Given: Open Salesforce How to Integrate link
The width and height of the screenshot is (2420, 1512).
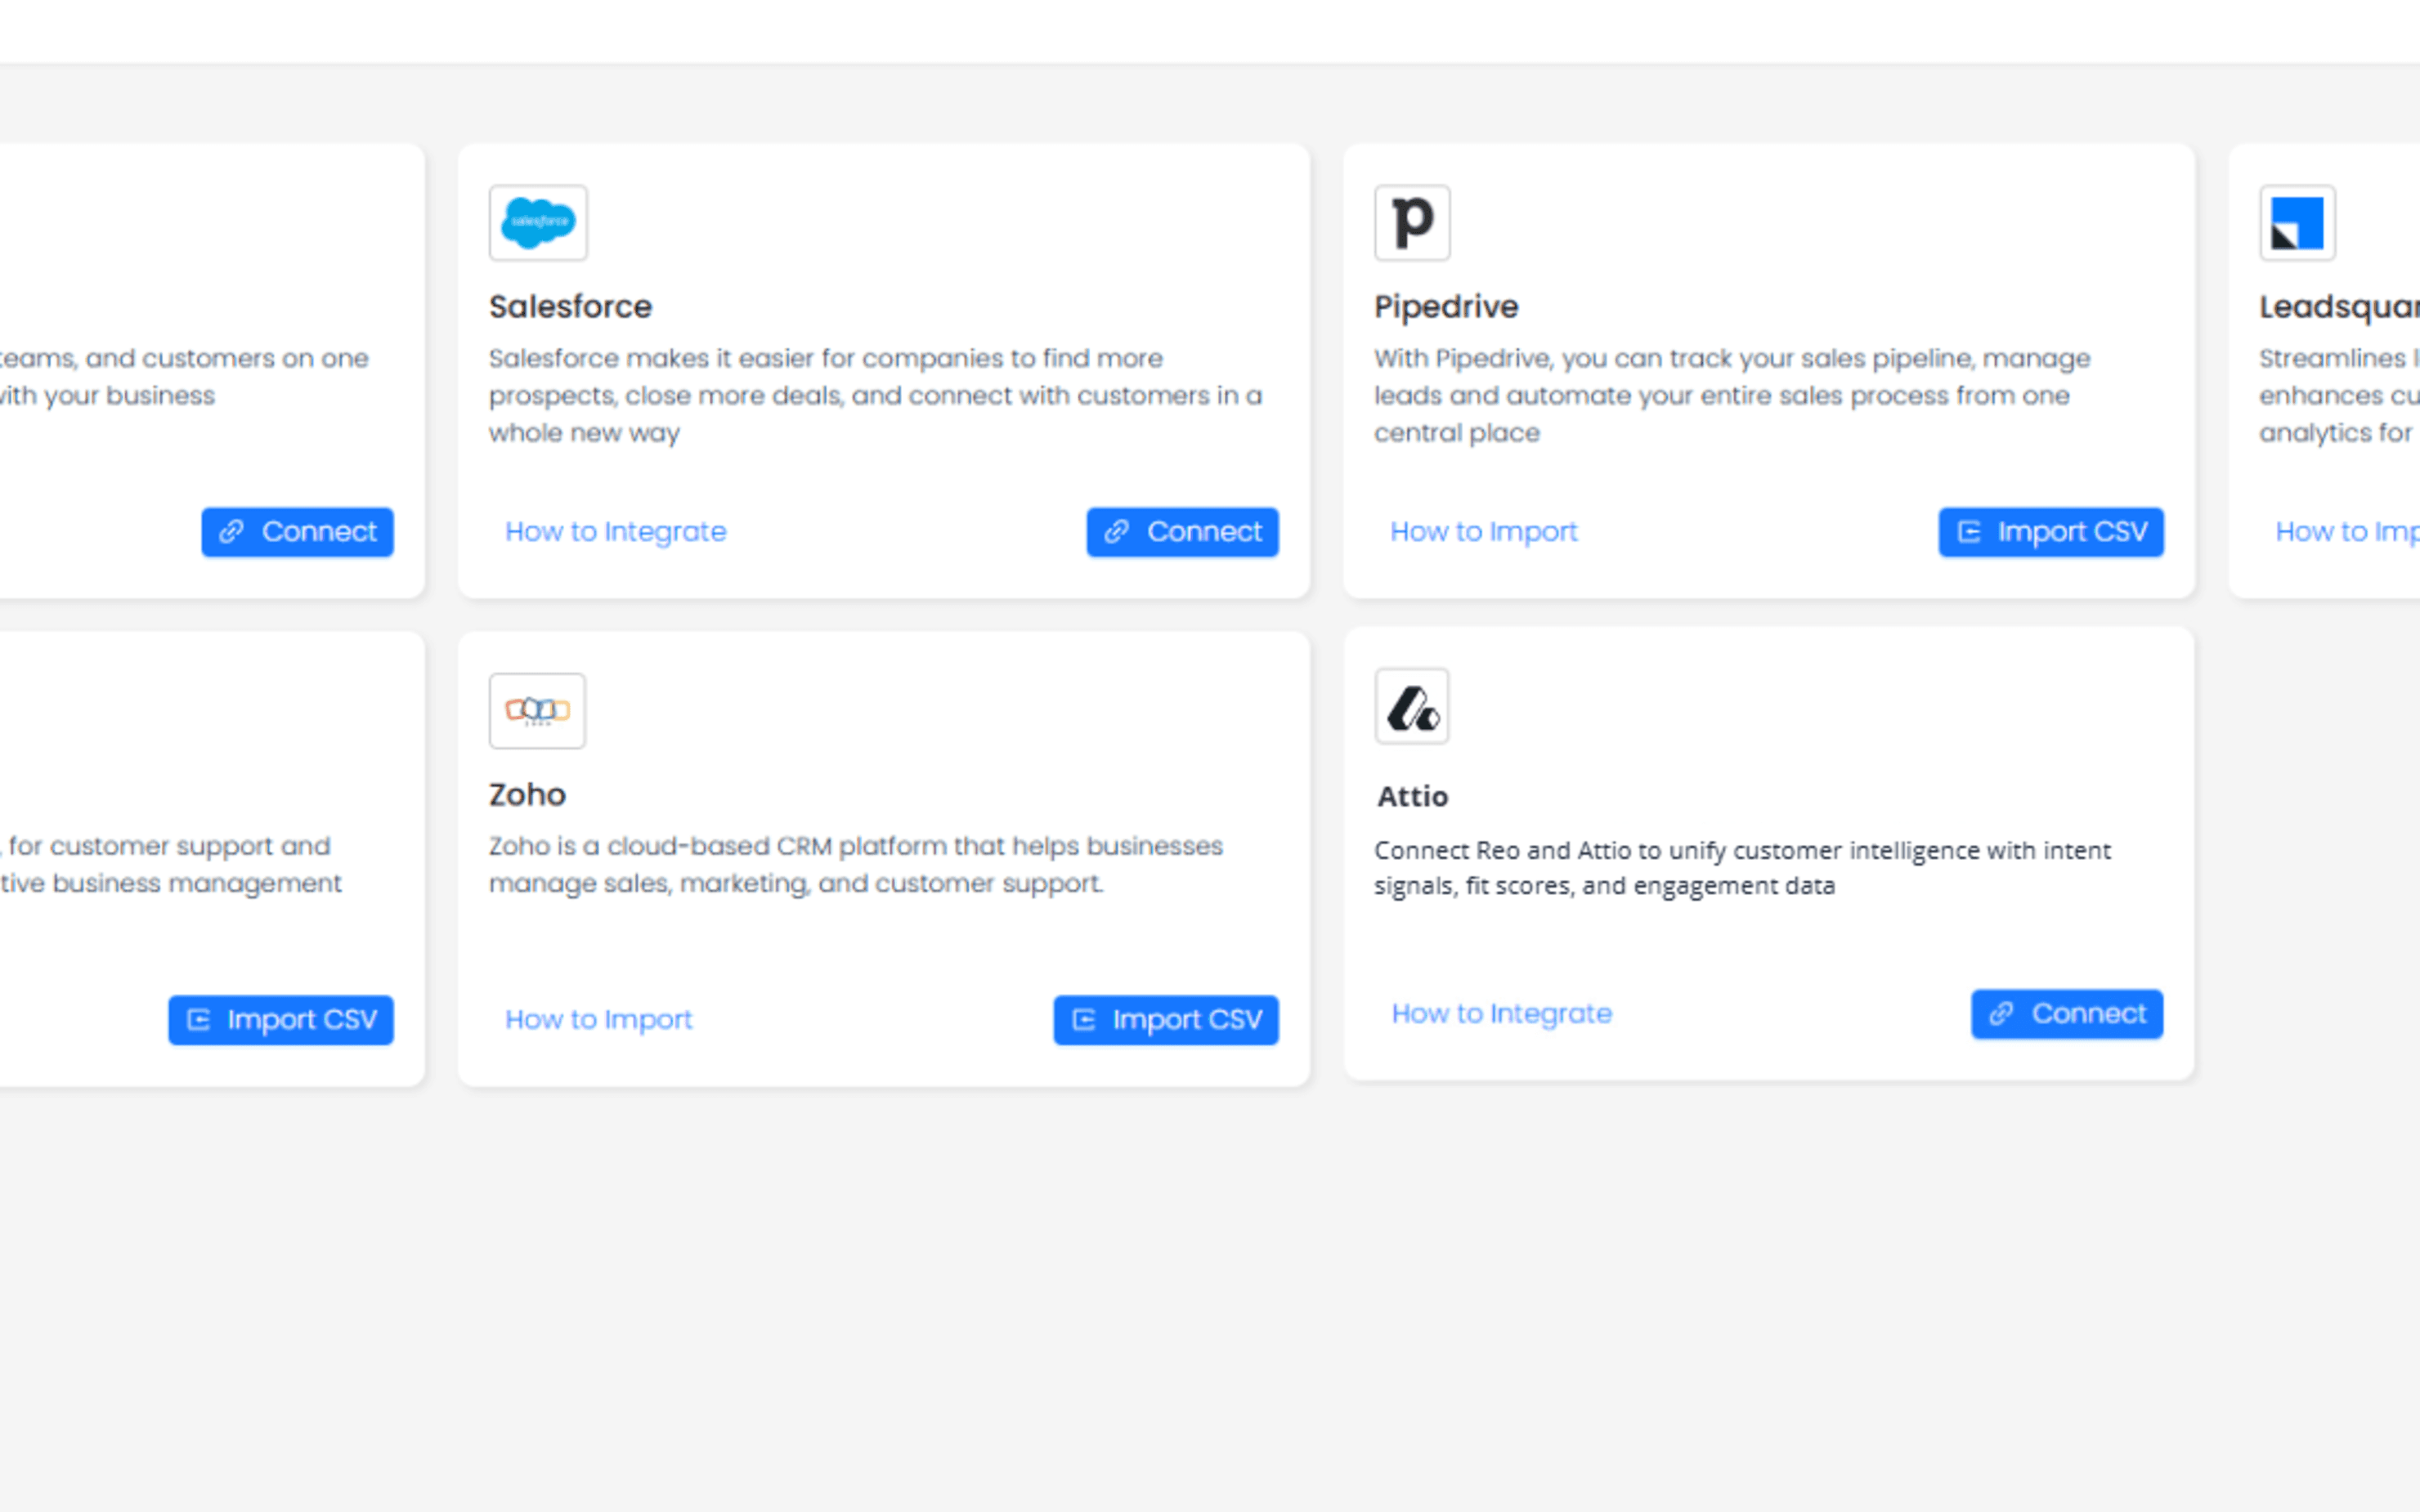Looking at the screenshot, I should (615, 532).
